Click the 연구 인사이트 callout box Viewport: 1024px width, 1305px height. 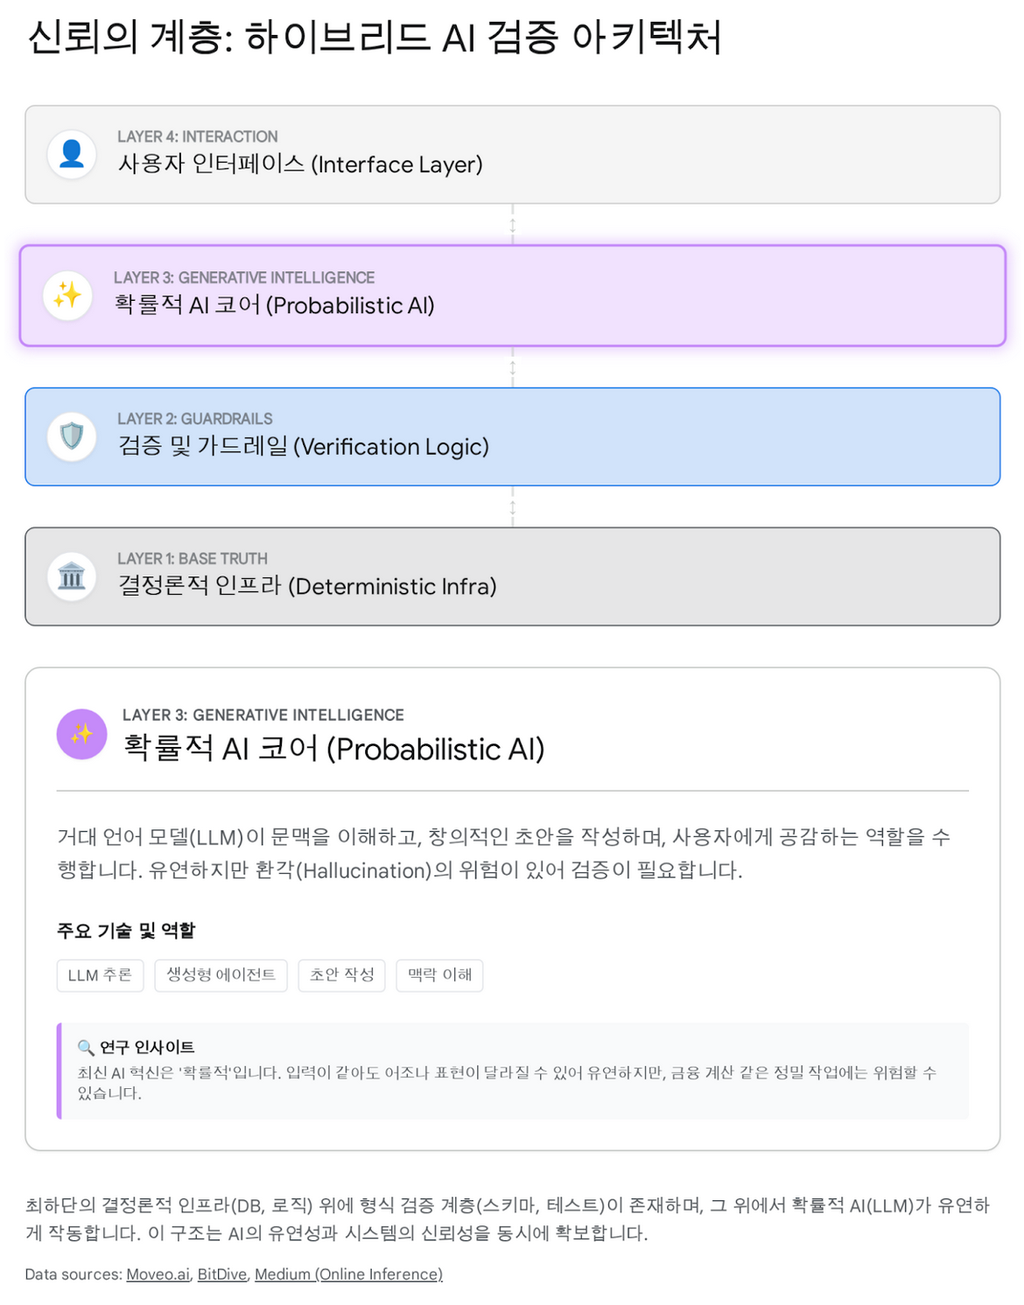pos(512,1071)
